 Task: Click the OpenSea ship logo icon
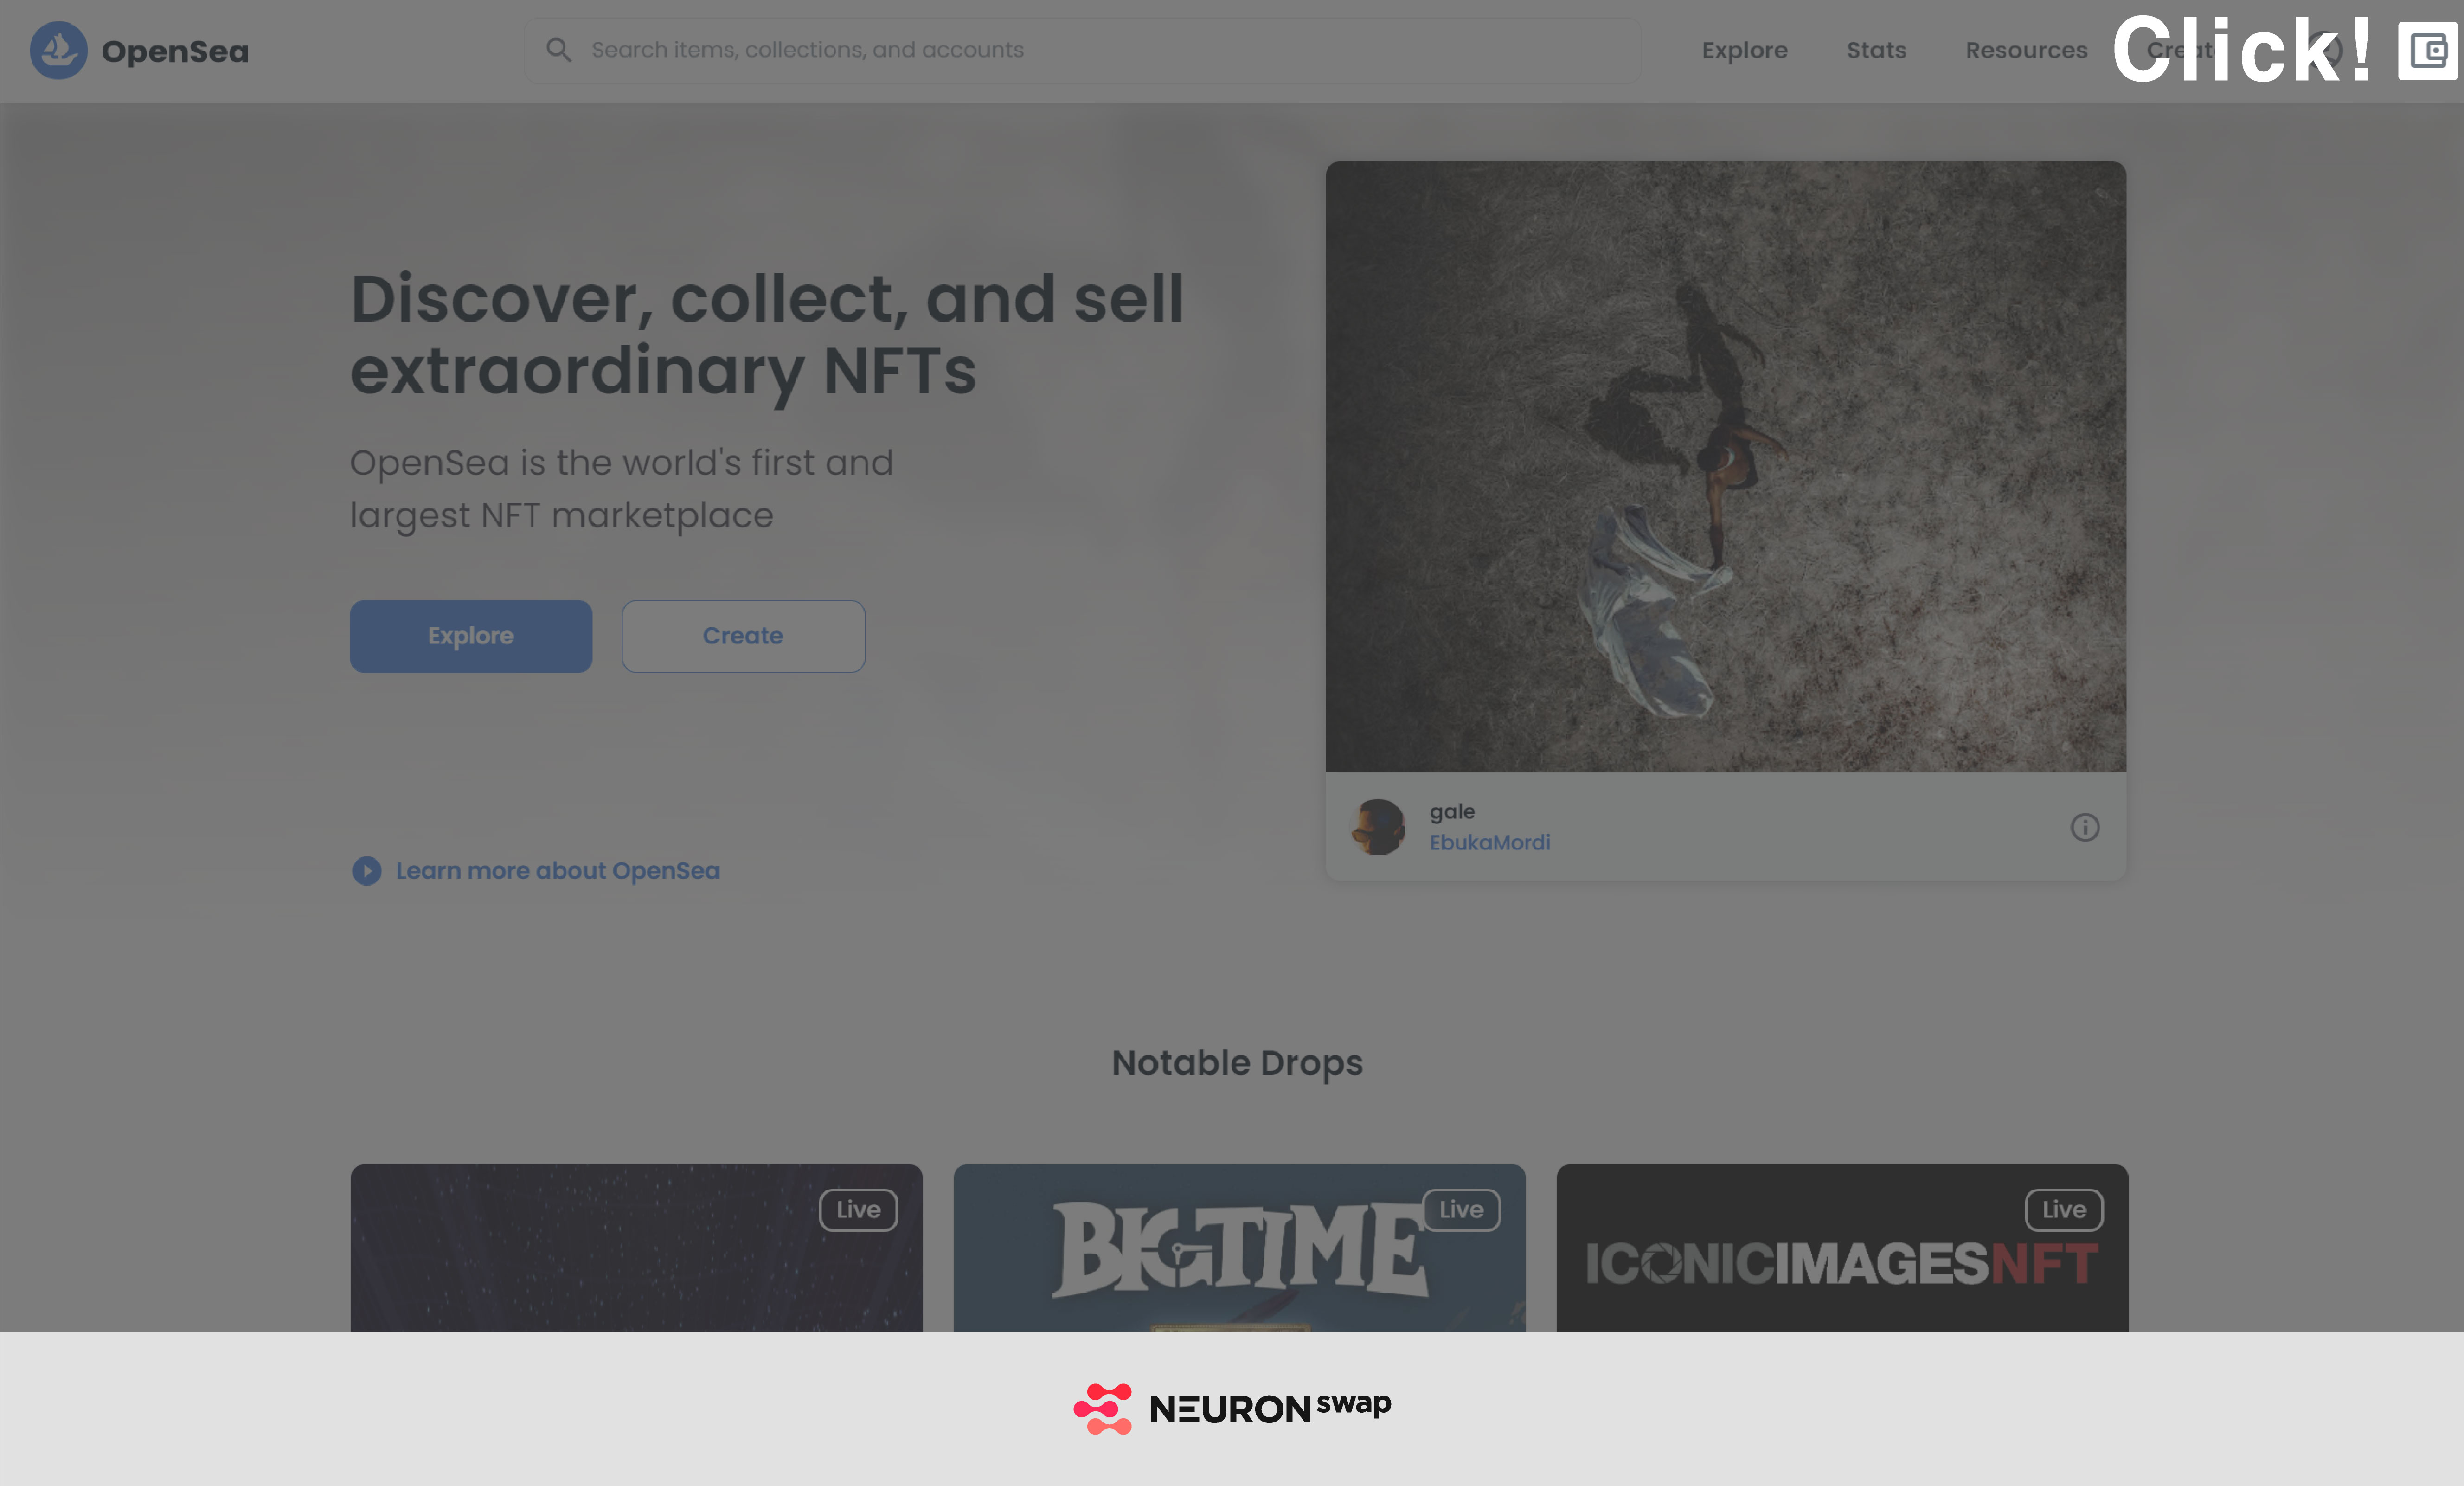coord(58,50)
